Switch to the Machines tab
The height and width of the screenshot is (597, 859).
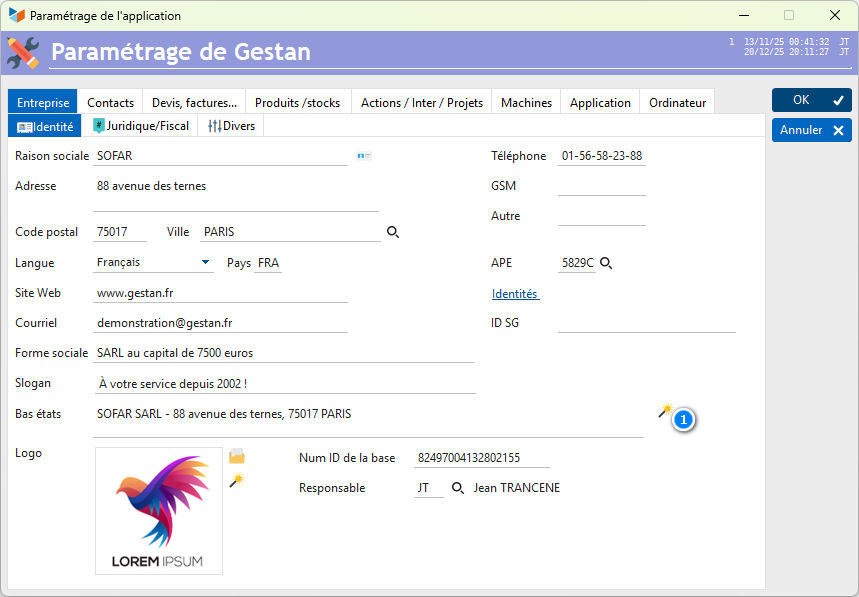point(526,102)
